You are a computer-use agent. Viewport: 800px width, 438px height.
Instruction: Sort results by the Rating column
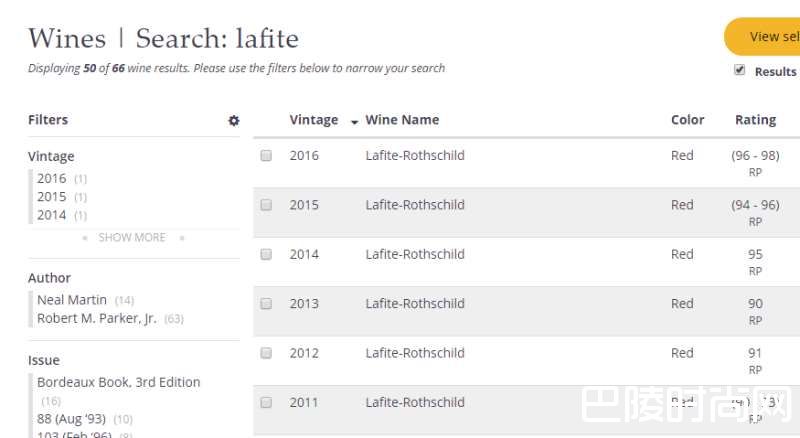tap(755, 120)
